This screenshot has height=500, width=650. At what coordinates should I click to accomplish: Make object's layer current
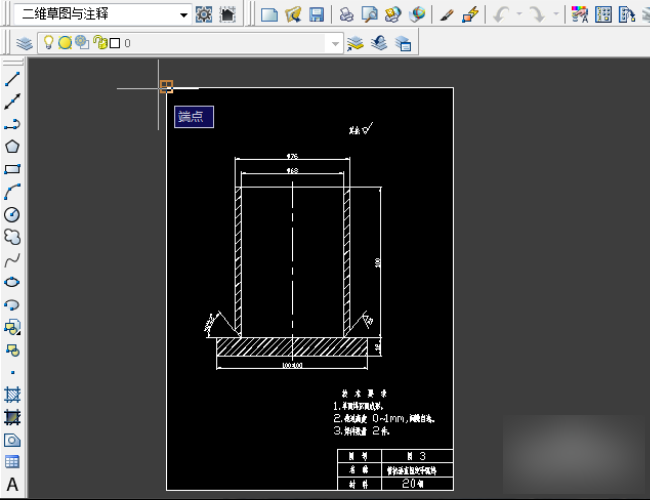pyautogui.click(x=355, y=43)
